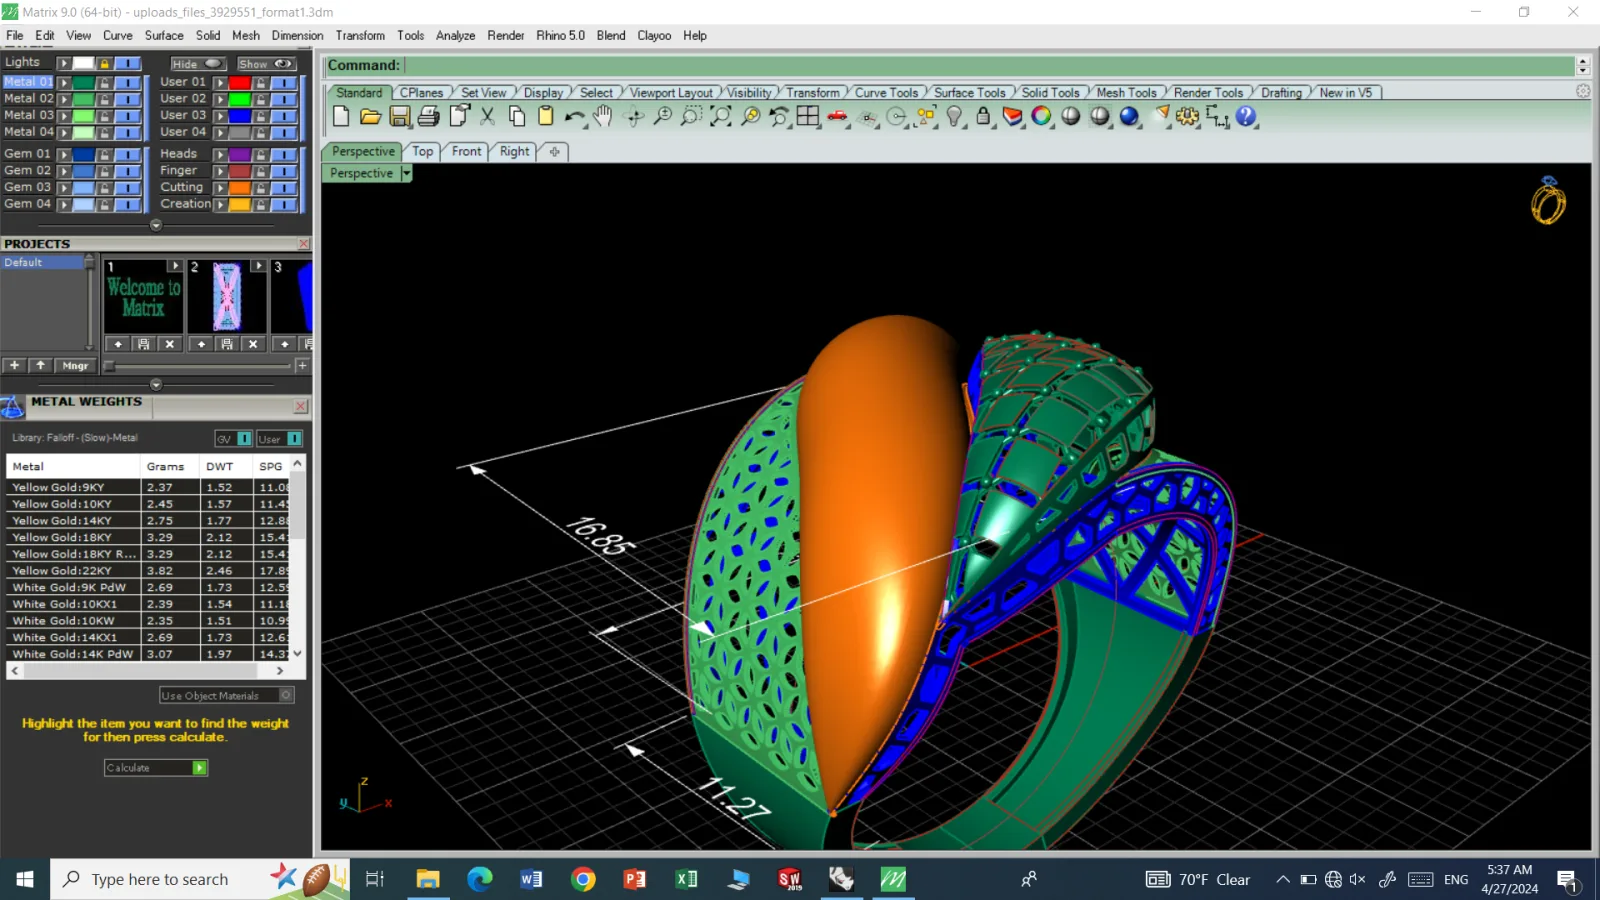Click the ring icon in viewport corner
Image resolution: width=1600 pixels, height=900 pixels.
1548,201
